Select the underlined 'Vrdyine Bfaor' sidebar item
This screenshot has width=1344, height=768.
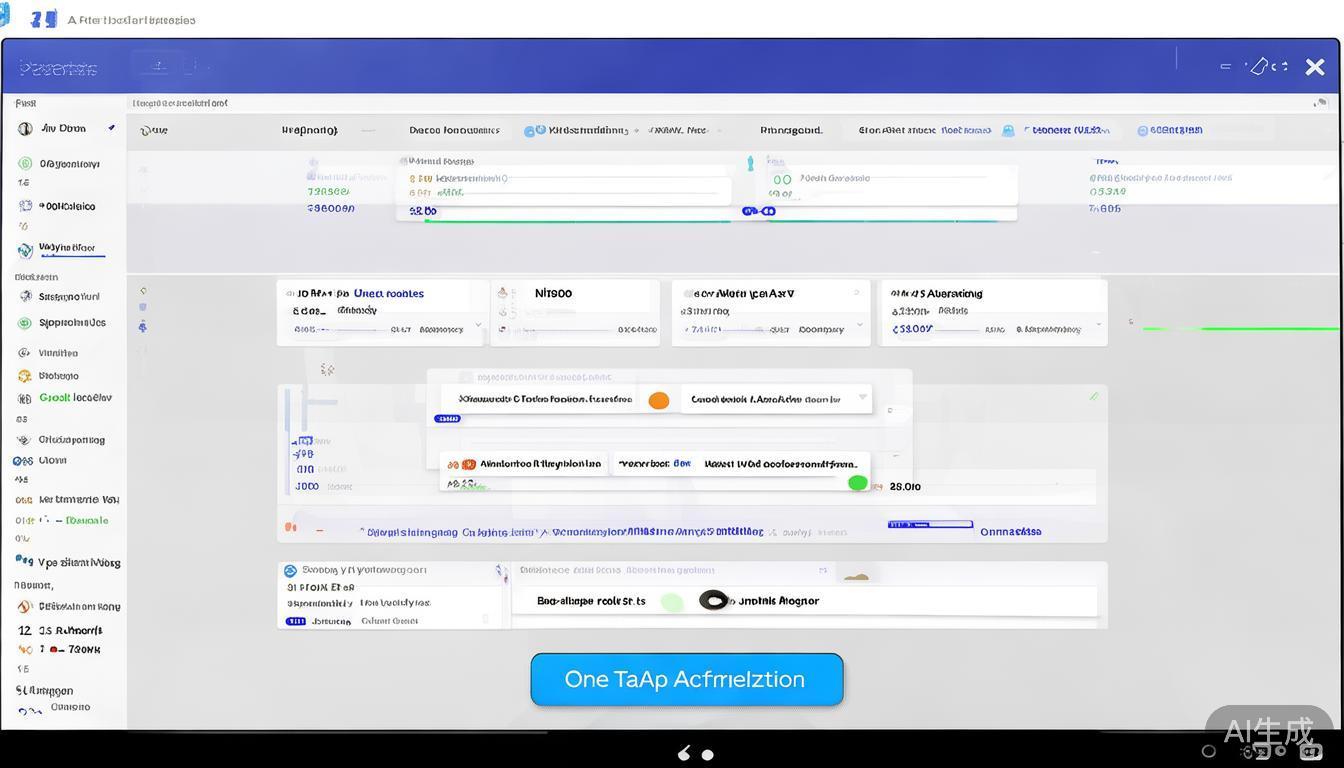67,248
